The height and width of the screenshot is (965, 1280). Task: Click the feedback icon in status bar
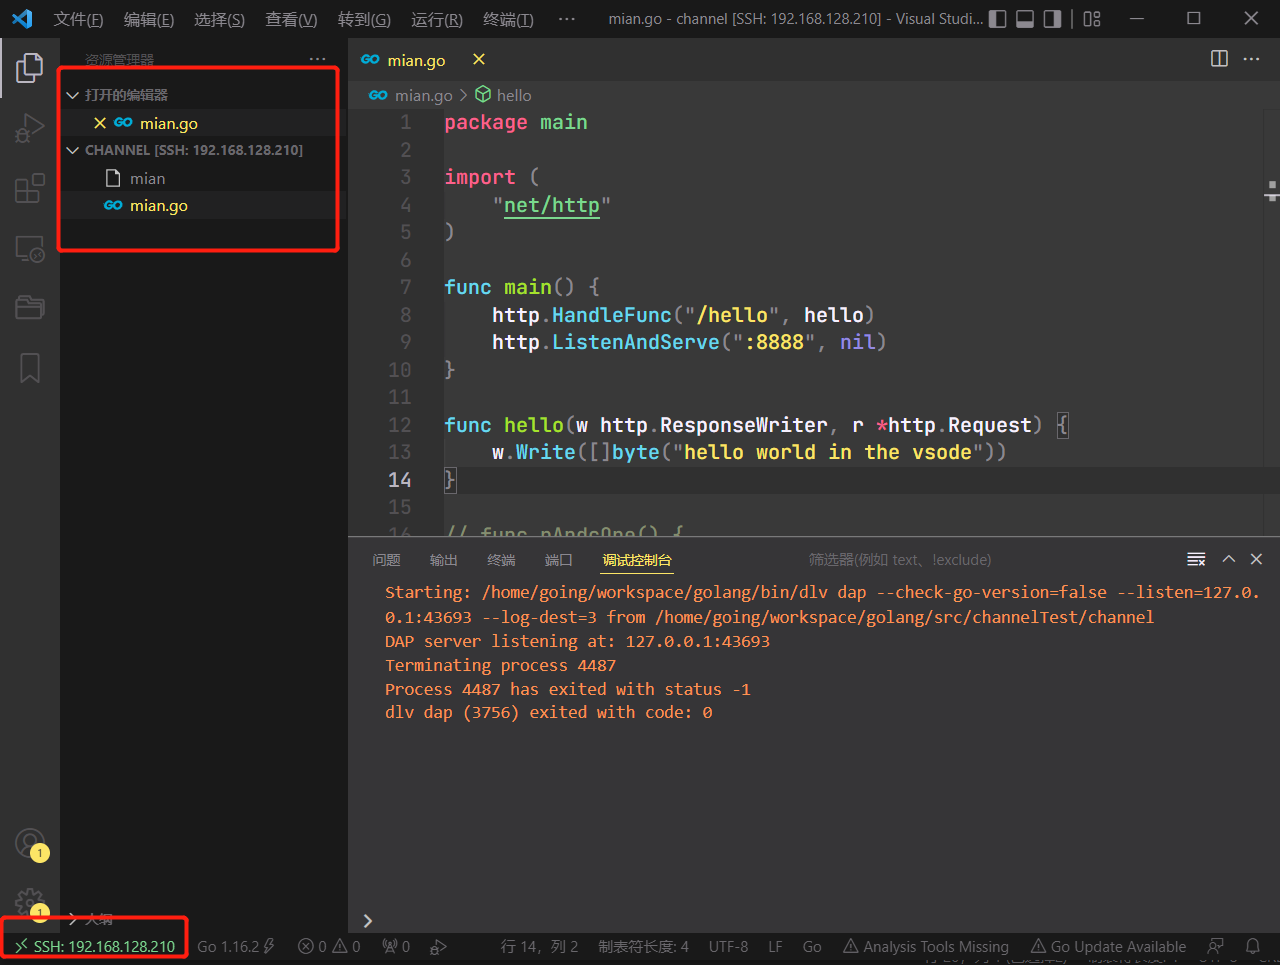[1216, 946]
